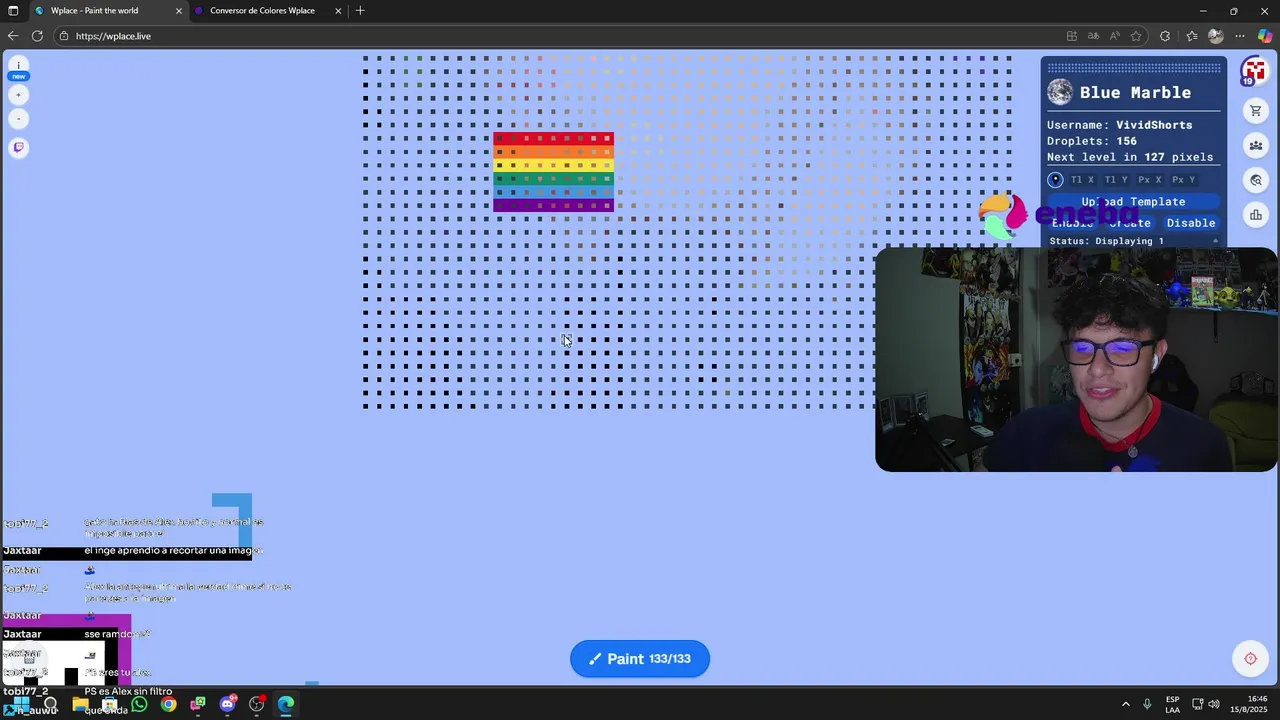Focus the Px X coordinate field

1150,180
